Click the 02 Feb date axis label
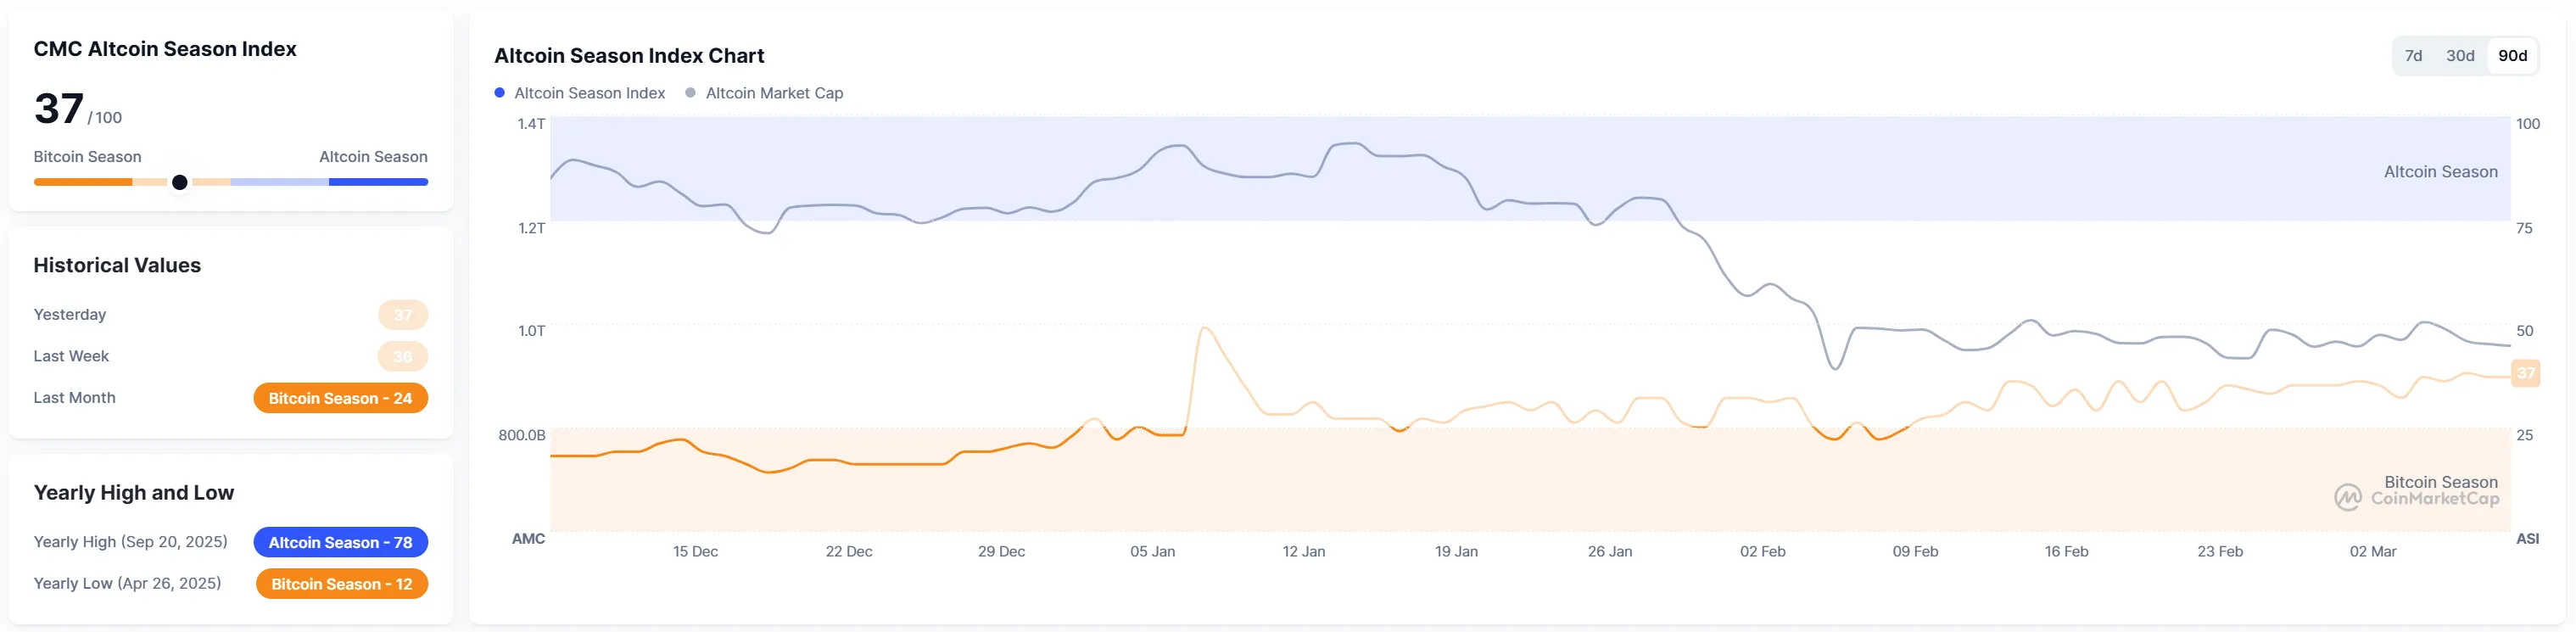This screenshot has height=632, width=2576. [x=1762, y=551]
